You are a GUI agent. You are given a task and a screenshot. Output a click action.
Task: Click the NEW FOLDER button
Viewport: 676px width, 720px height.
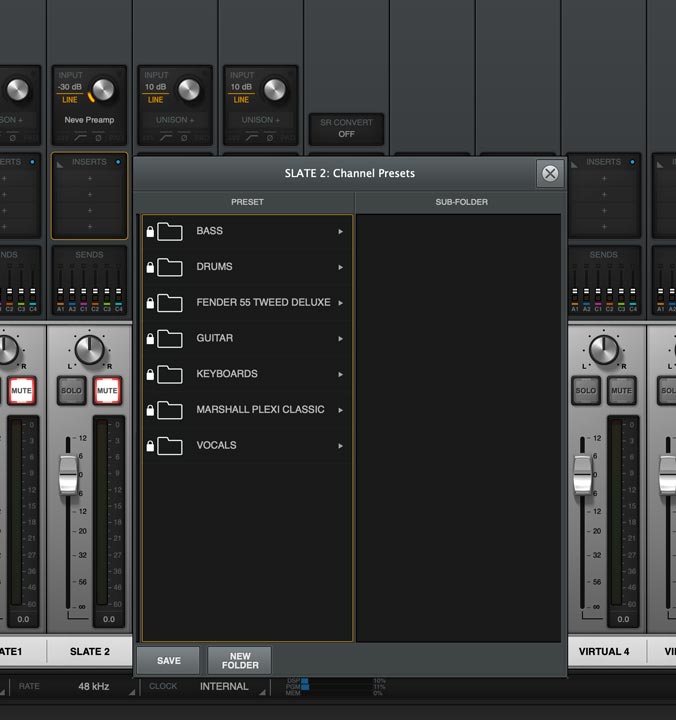[240, 660]
